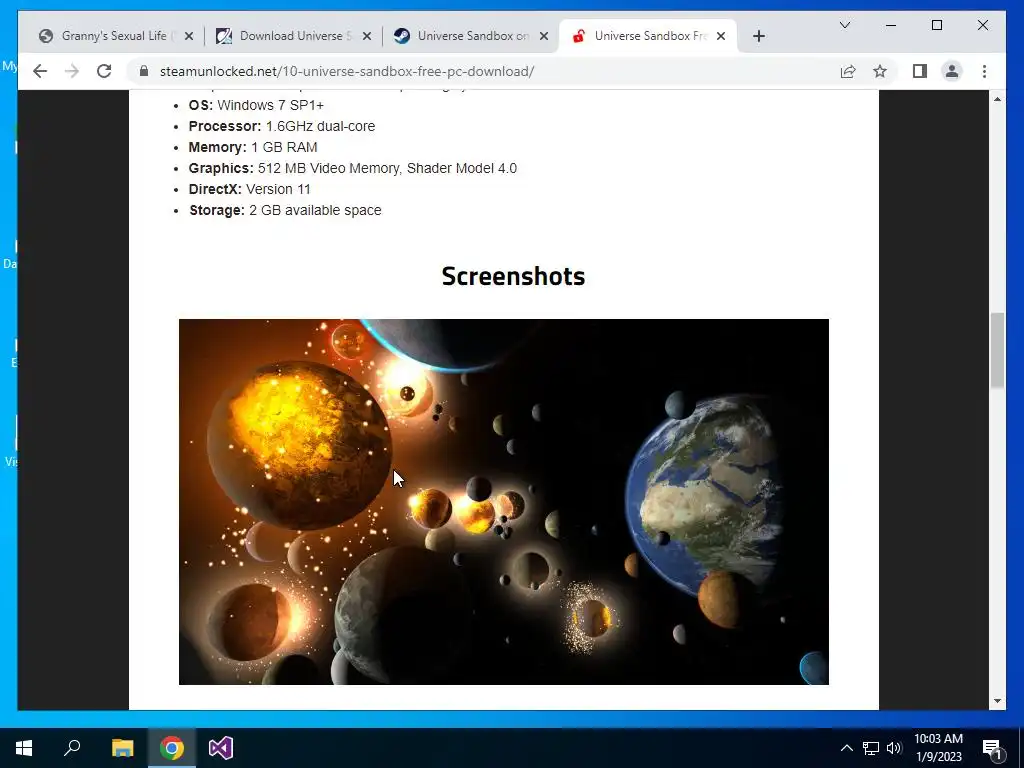Click the forward navigation arrow
Viewport: 1024px width, 768px height.
[x=72, y=71]
